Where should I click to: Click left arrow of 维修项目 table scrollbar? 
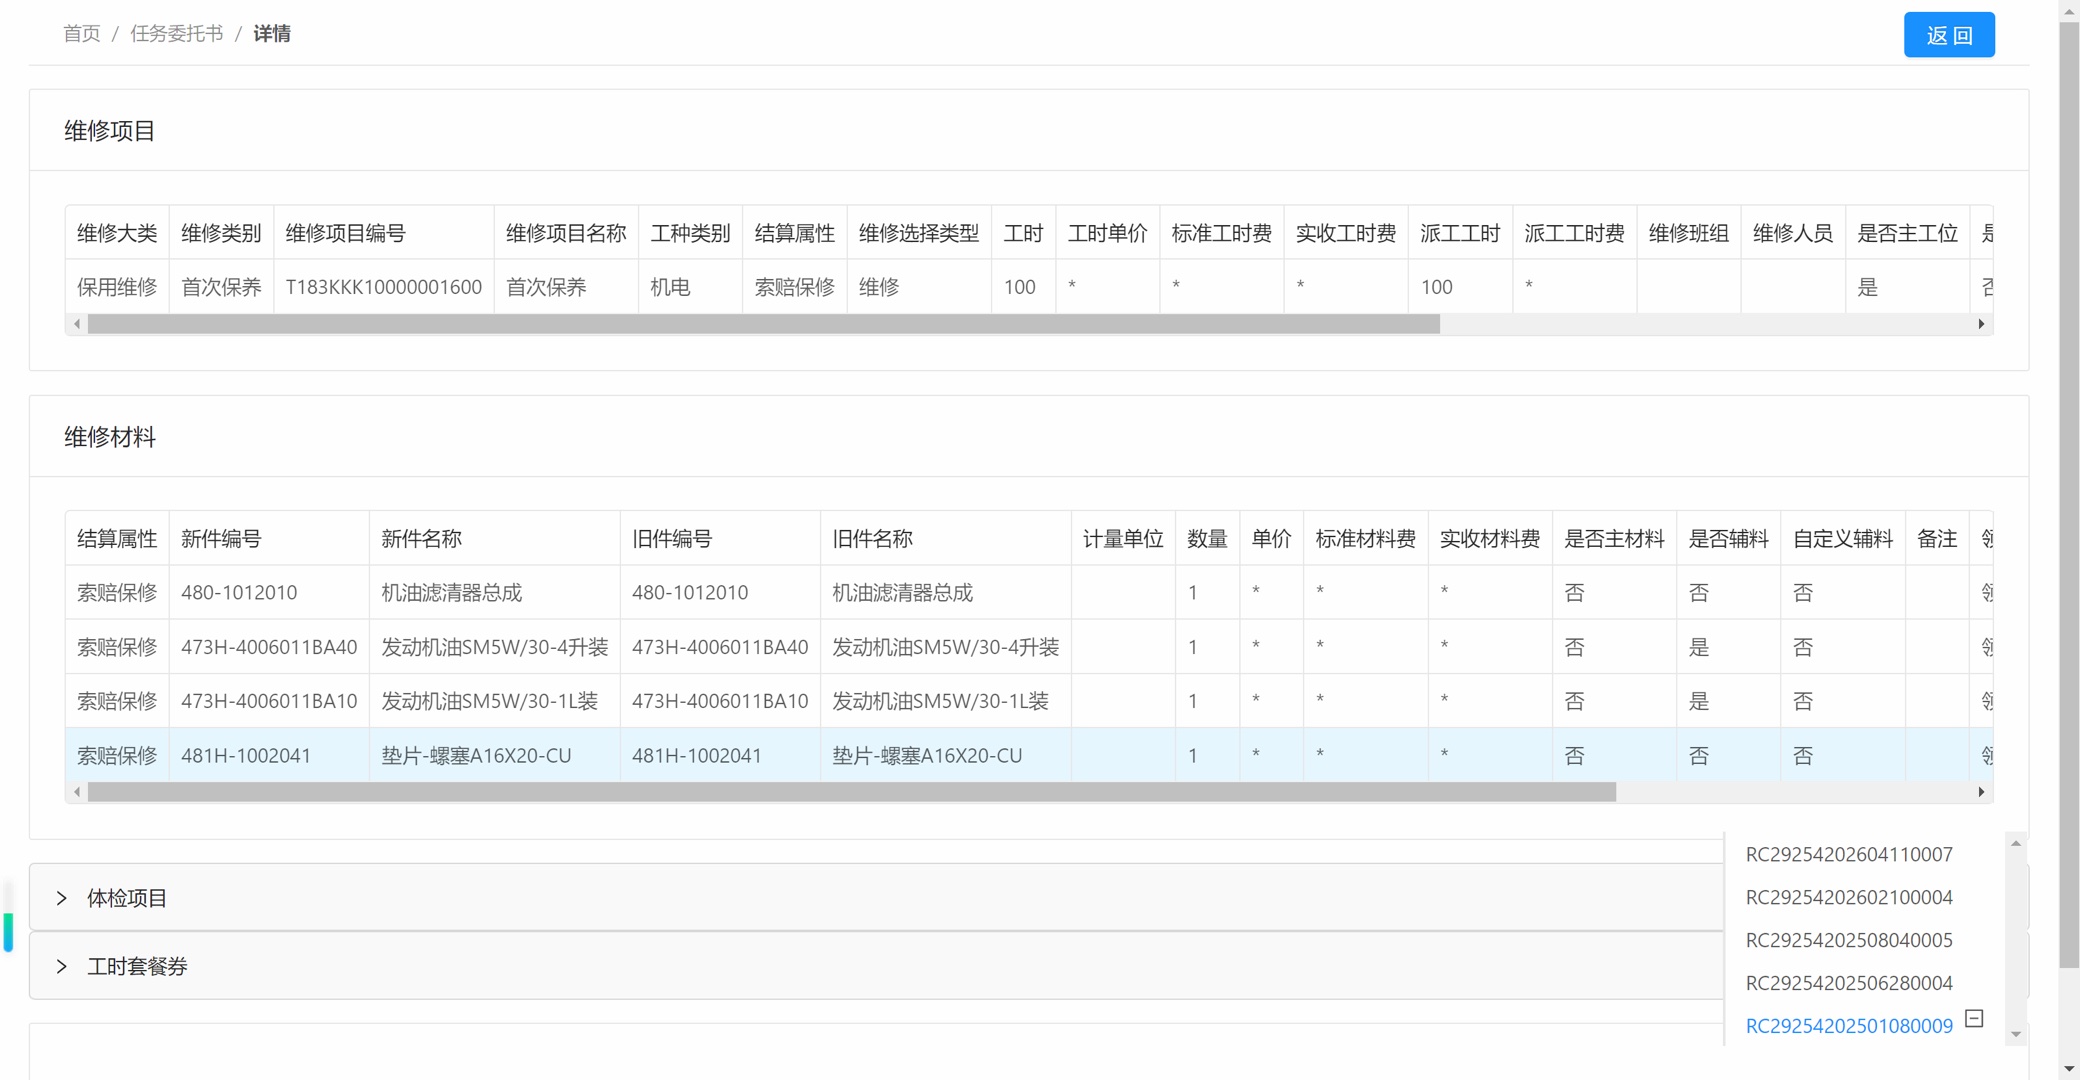77,324
